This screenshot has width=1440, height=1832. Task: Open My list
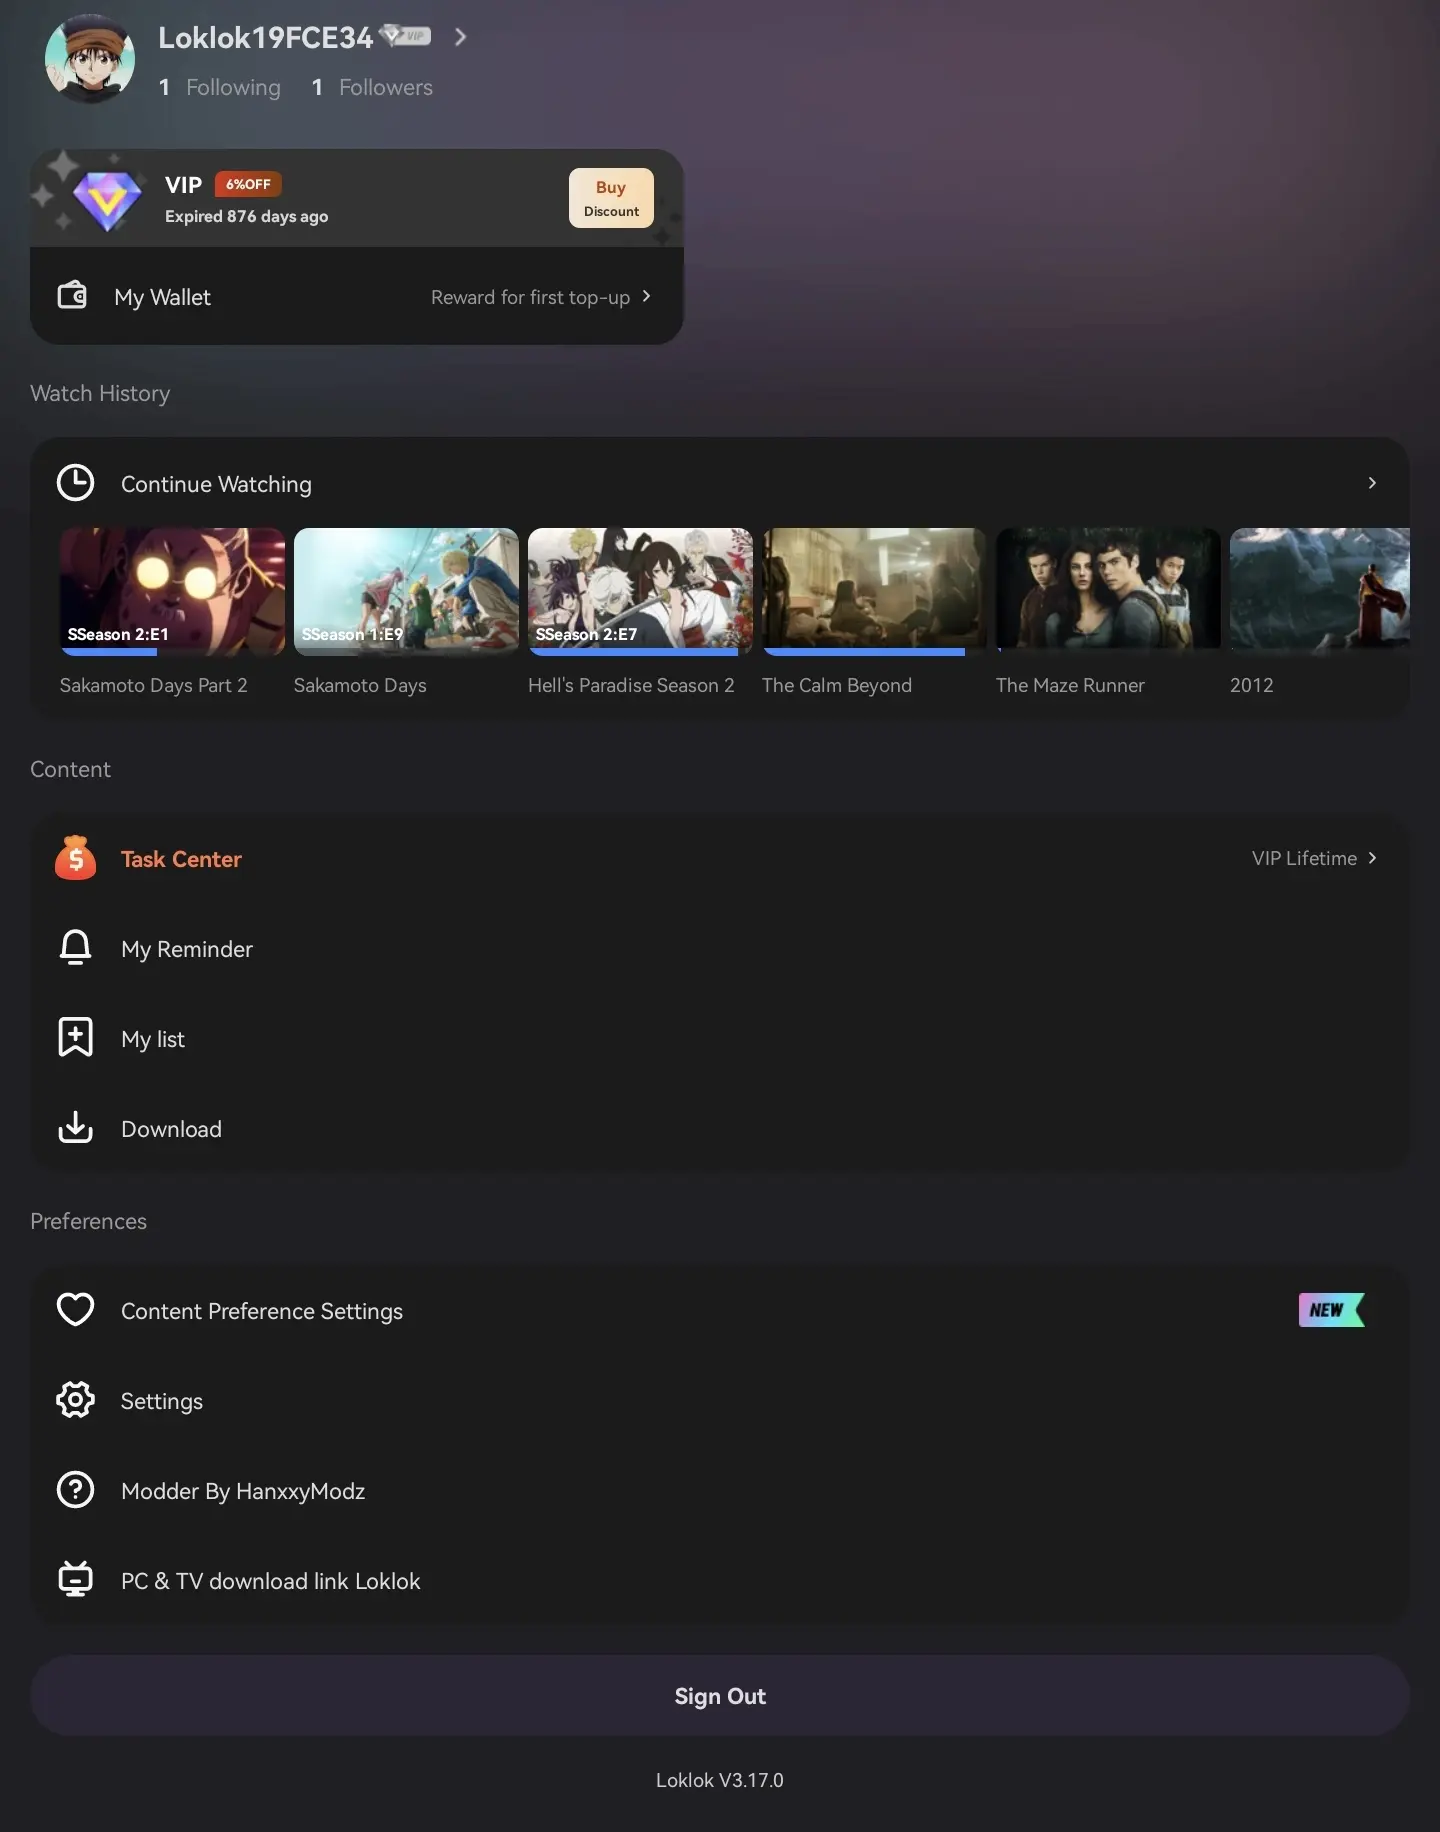(720, 1038)
